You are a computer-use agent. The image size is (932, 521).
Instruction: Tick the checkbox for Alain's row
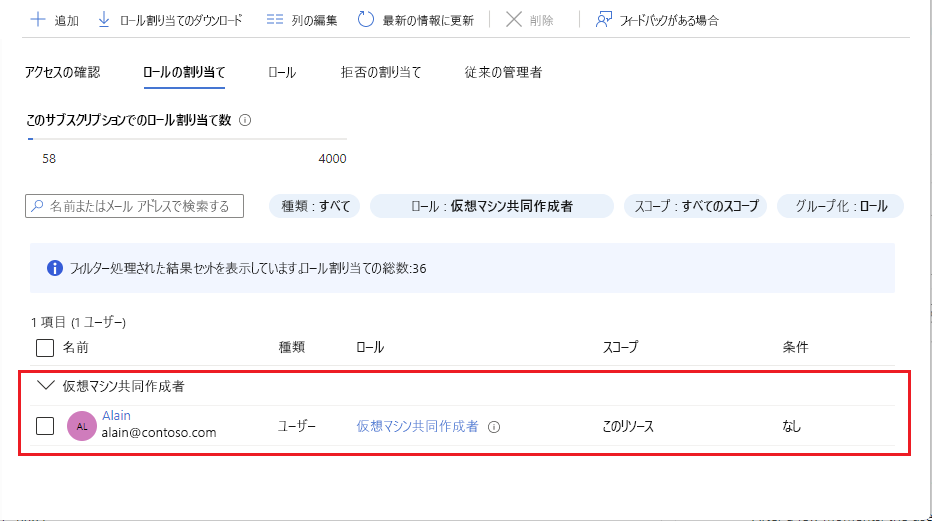pyautogui.click(x=45, y=426)
